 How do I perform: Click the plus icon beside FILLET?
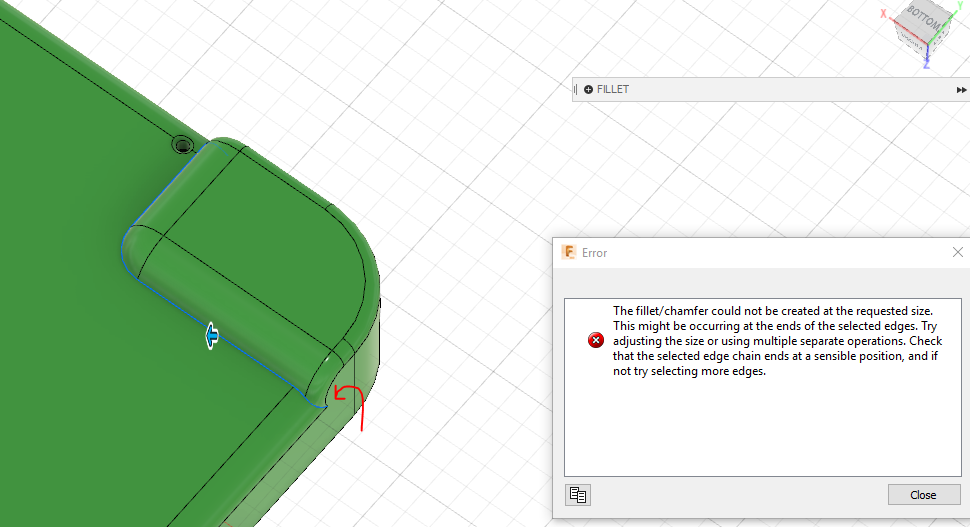pyautogui.click(x=588, y=90)
